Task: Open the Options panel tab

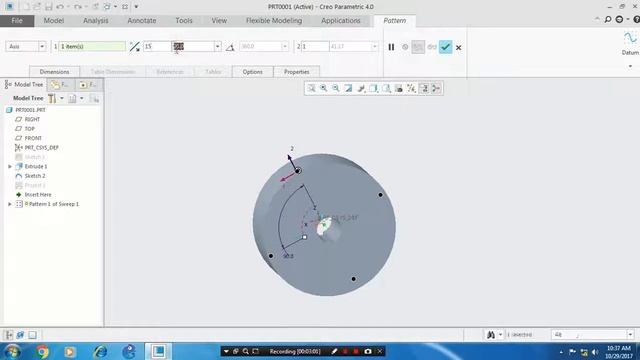Action: tap(252, 72)
